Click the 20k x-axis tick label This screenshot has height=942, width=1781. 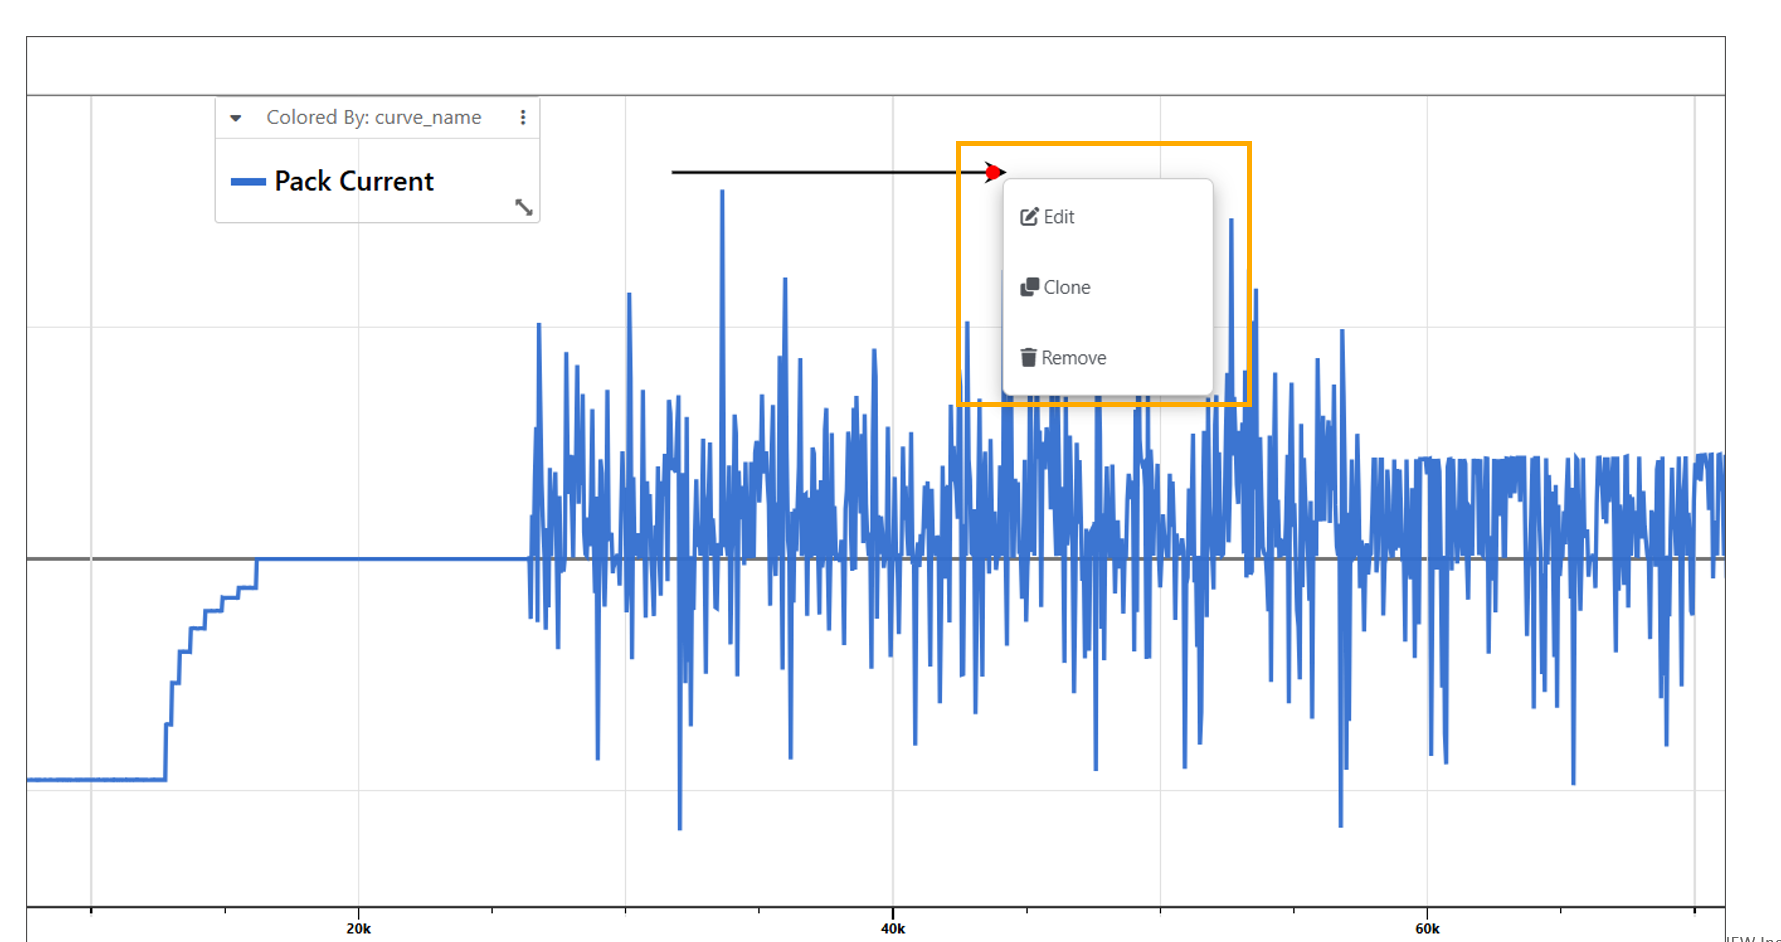point(358,929)
